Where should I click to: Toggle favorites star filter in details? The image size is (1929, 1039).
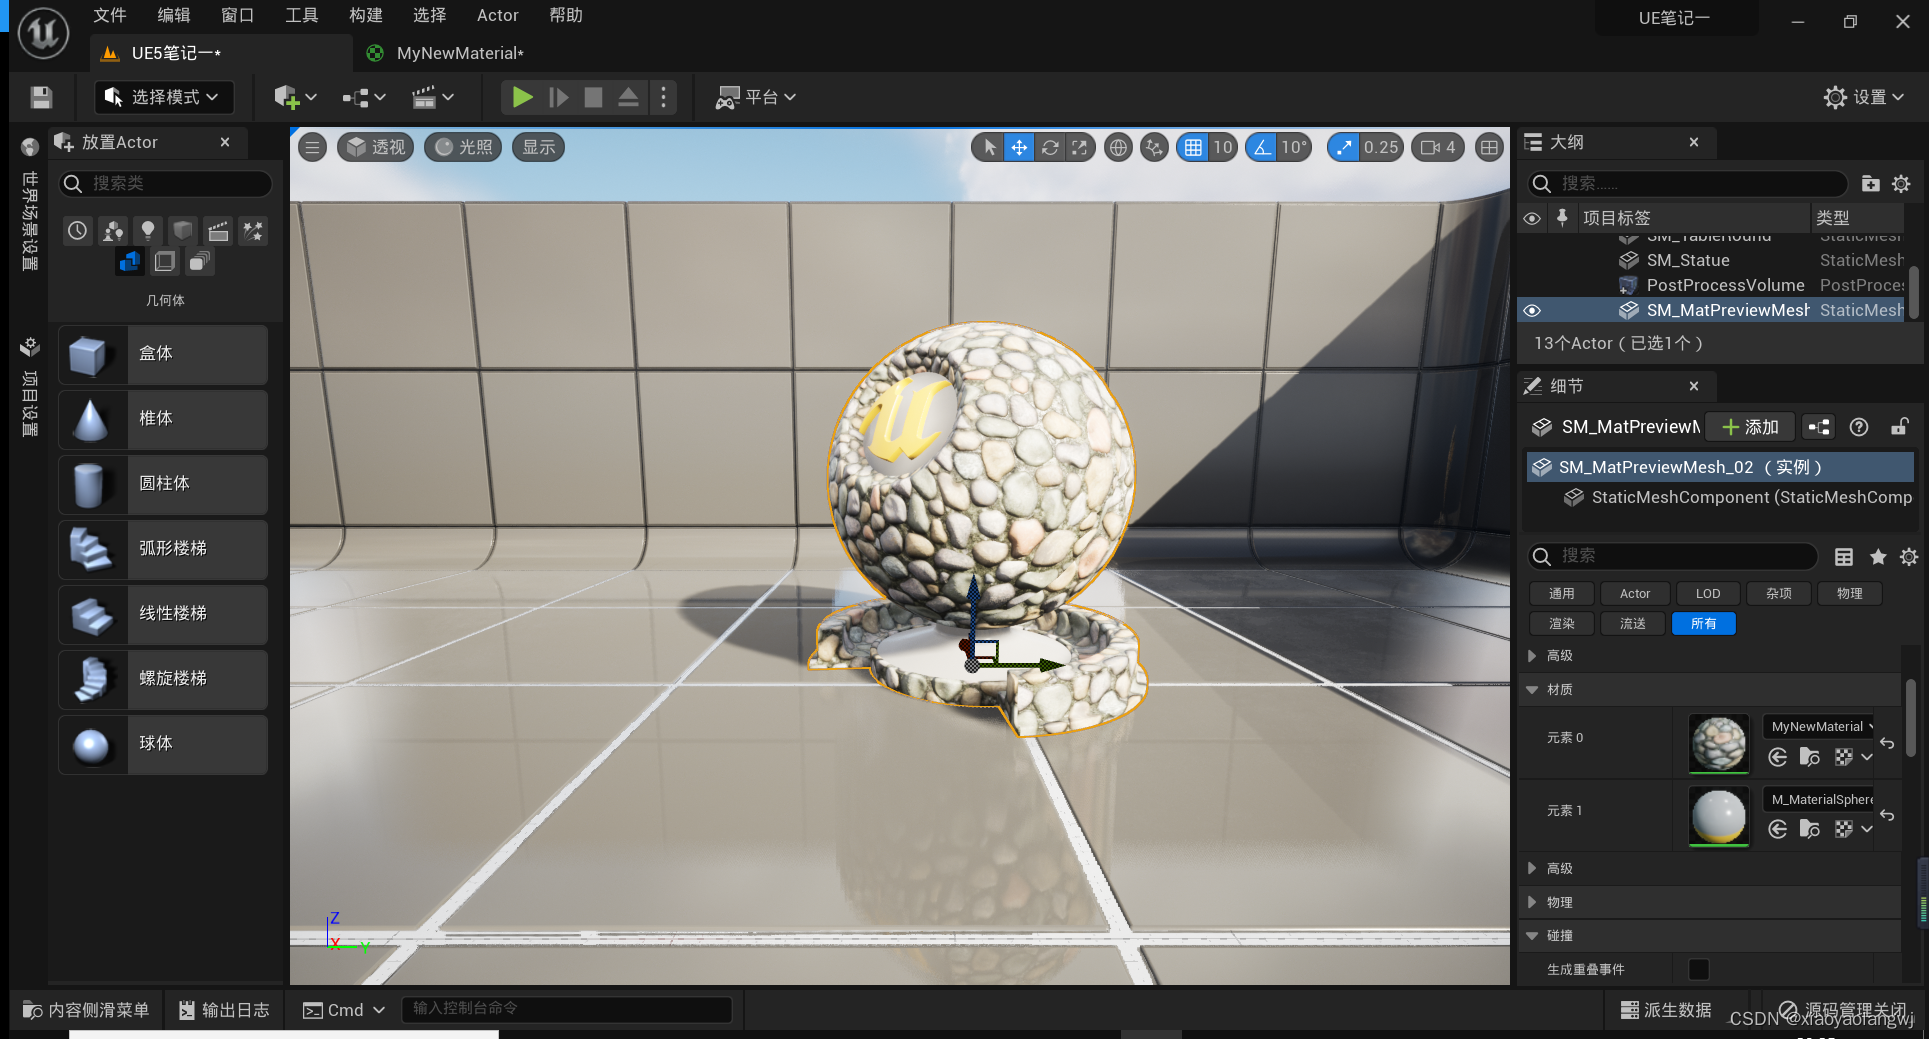(1878, 557)
